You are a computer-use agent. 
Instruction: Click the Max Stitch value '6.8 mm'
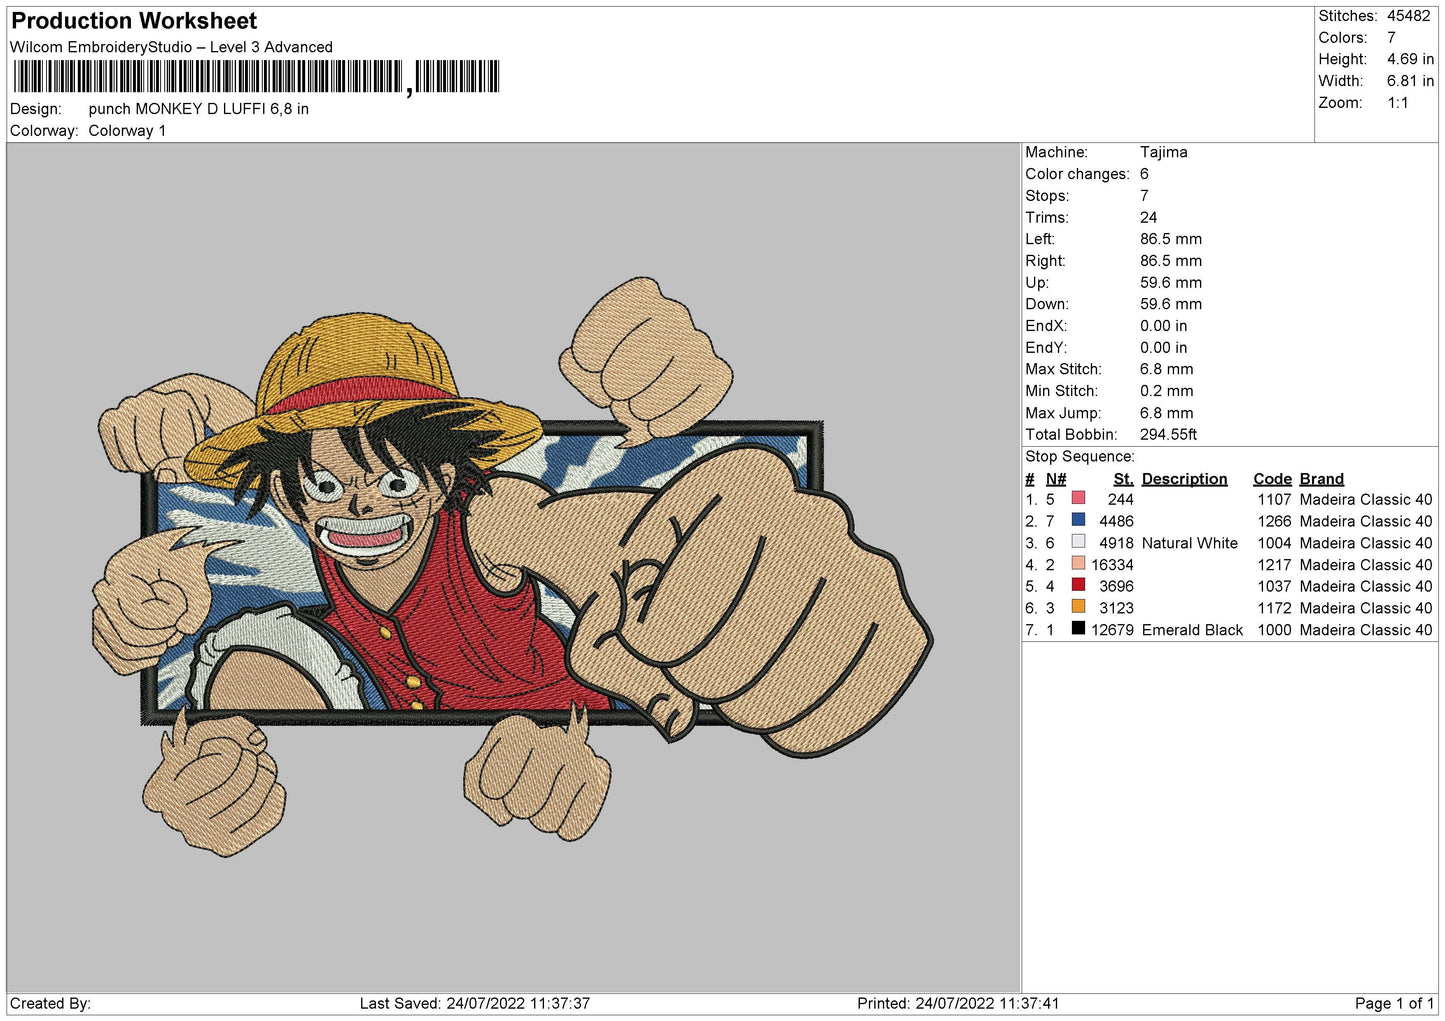(1167, 369)
